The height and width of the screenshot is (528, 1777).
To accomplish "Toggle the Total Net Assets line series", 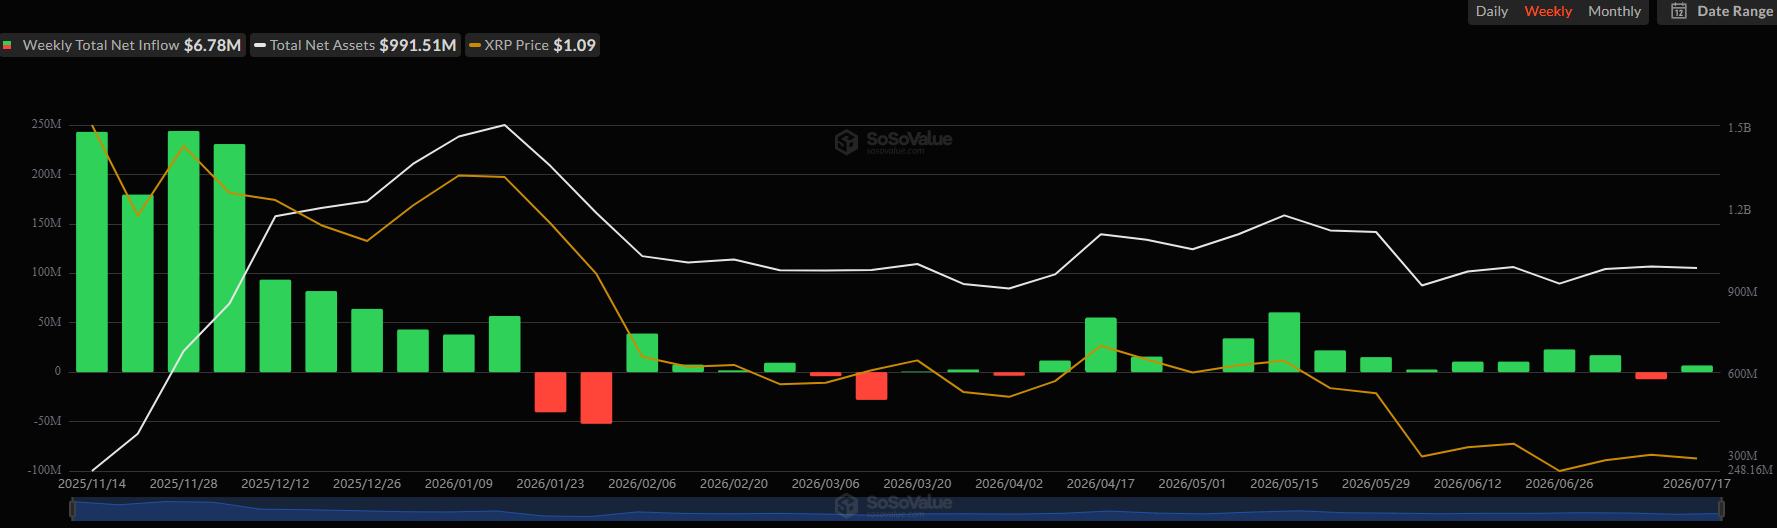I will point(355,45).
